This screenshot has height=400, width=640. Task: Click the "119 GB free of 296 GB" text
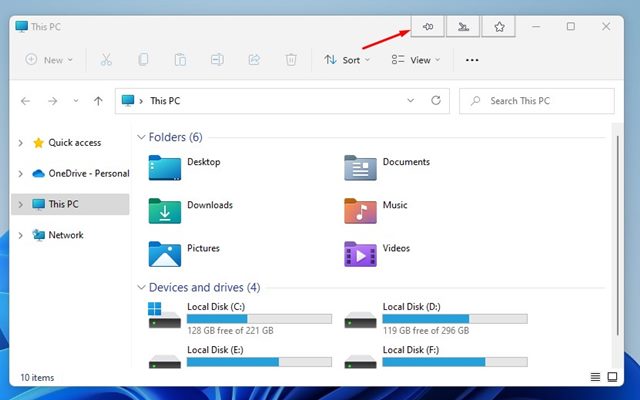pos(426,331)
